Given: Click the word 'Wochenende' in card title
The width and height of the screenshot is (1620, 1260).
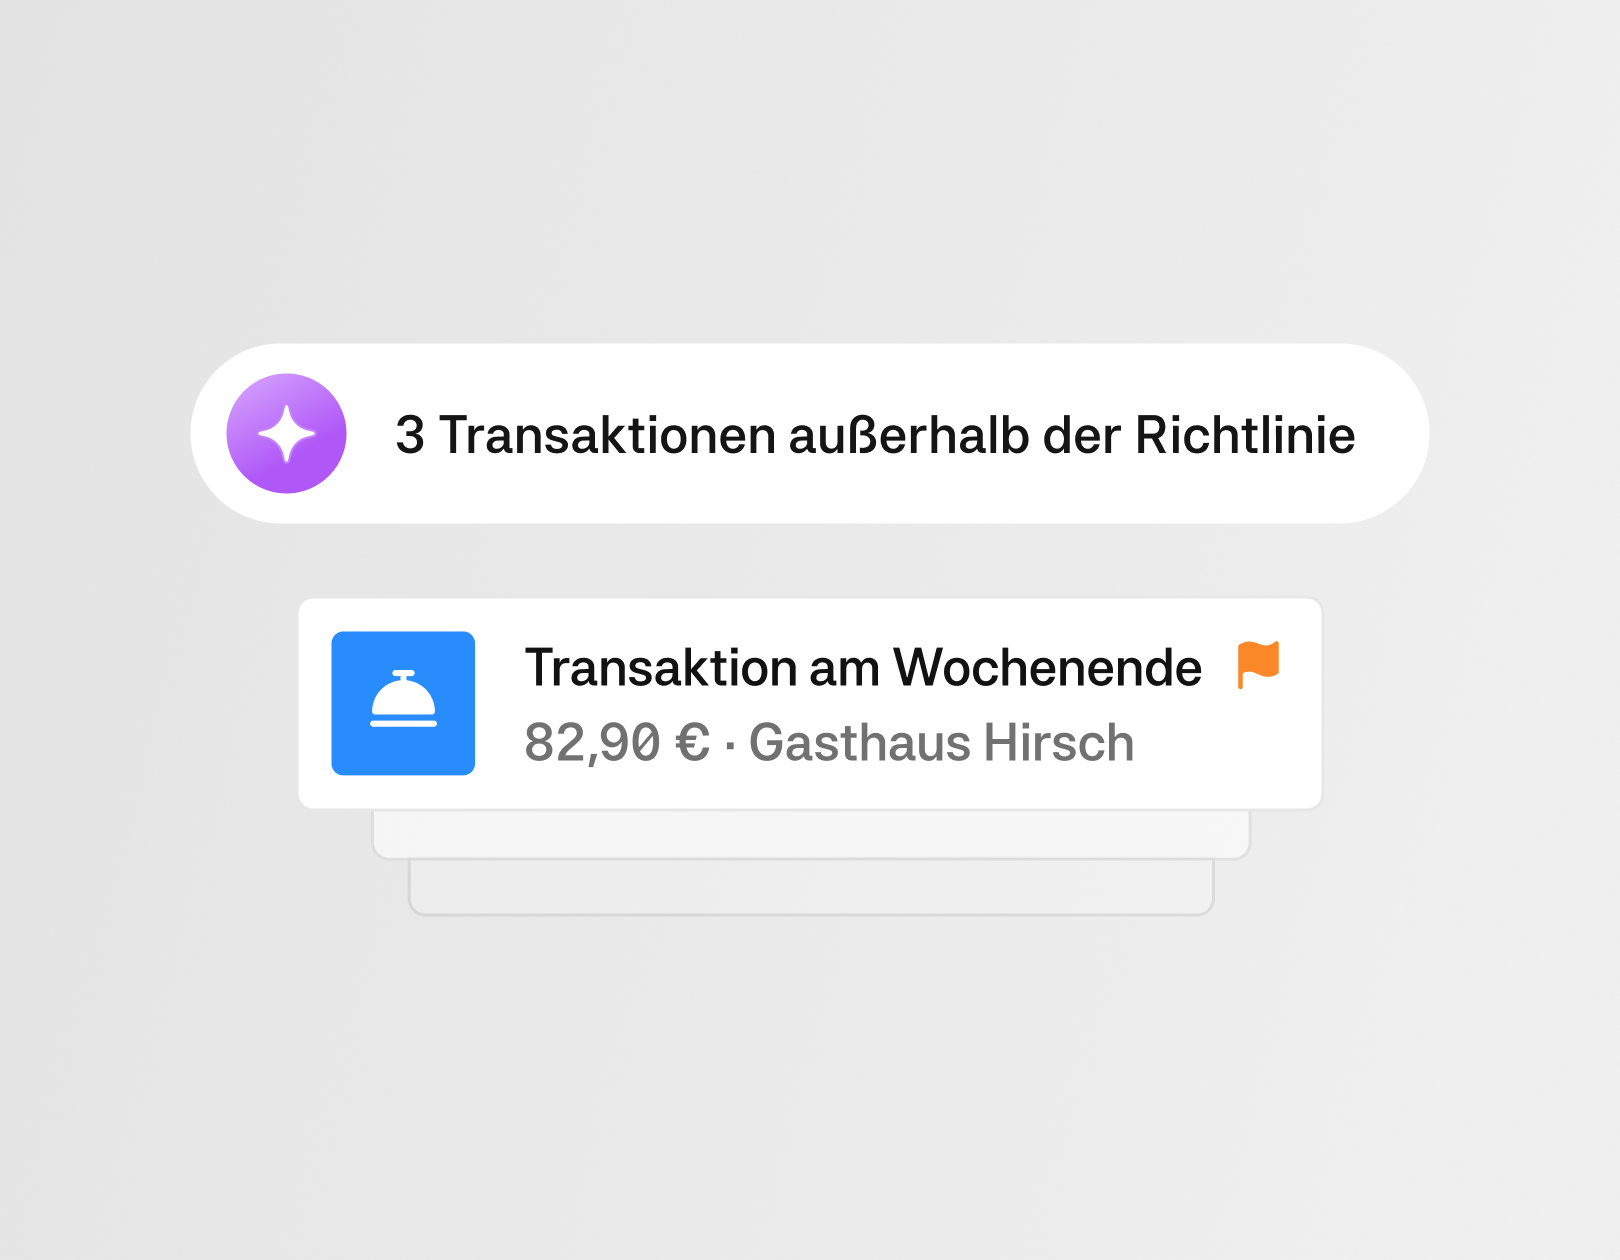Looking at the screenshot, I should coord(1047,667).
